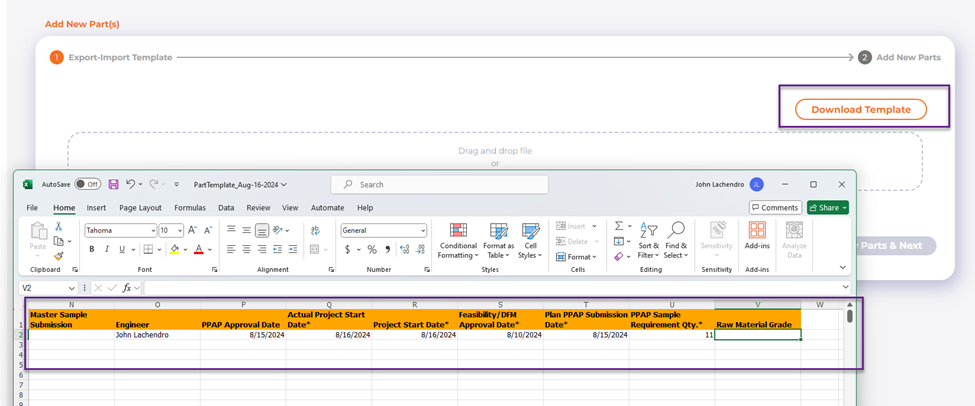975x406 pixels.
Task: Switch to the Page Layout tab
Action: tap(140, 208)
